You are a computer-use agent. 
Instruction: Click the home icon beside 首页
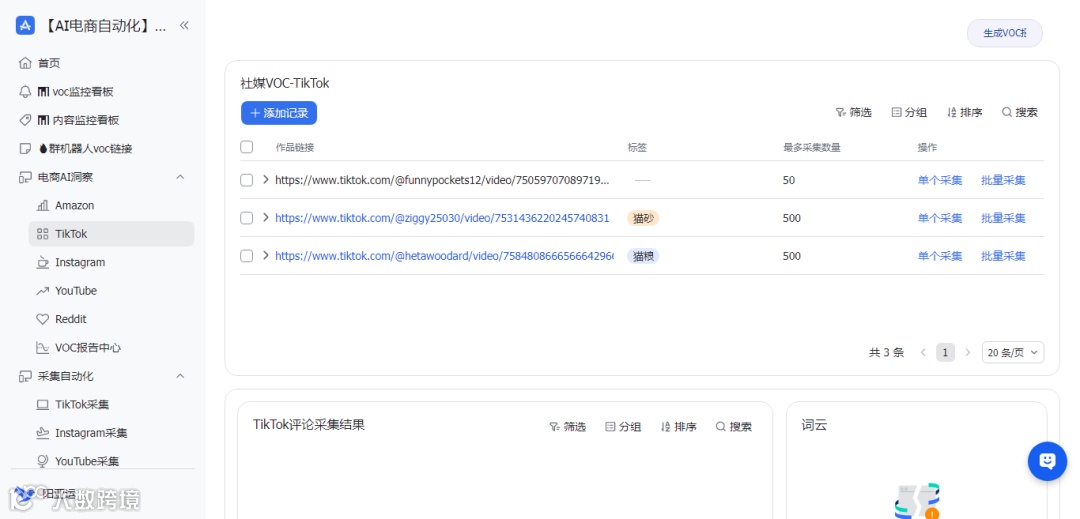click(x=25, y=63)
